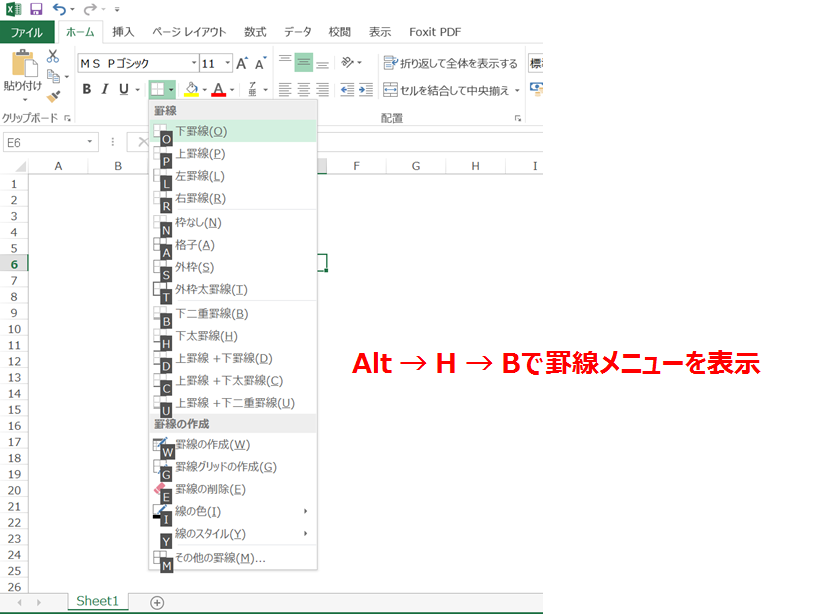The width and height of the screenshot is (830, 614).
Task: Toggle Bold formatting
Action: pos(87,89)
